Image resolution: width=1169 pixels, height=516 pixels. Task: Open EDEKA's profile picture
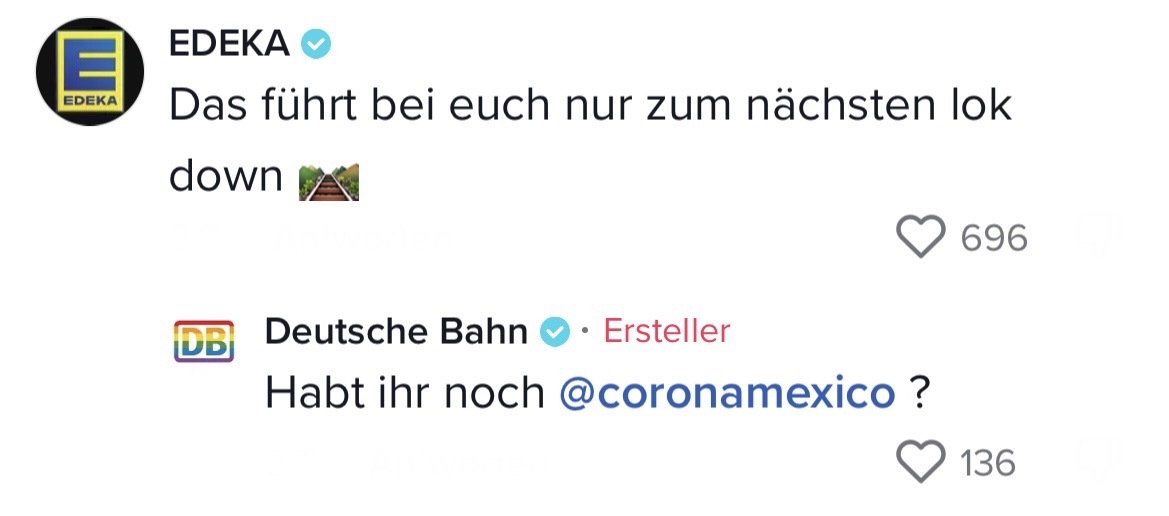(x=90, y=72)
